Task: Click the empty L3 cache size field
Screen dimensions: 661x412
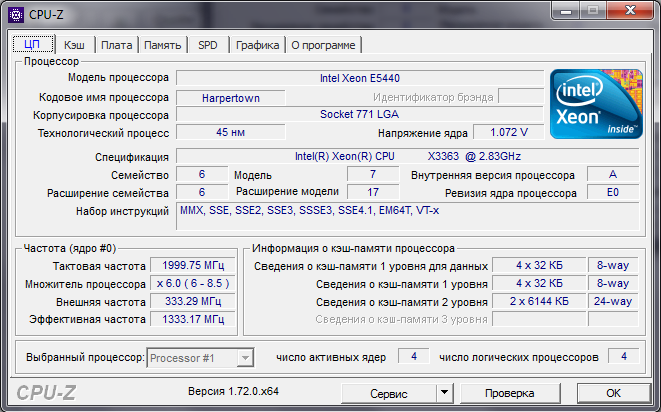Action: click(539, 319)
